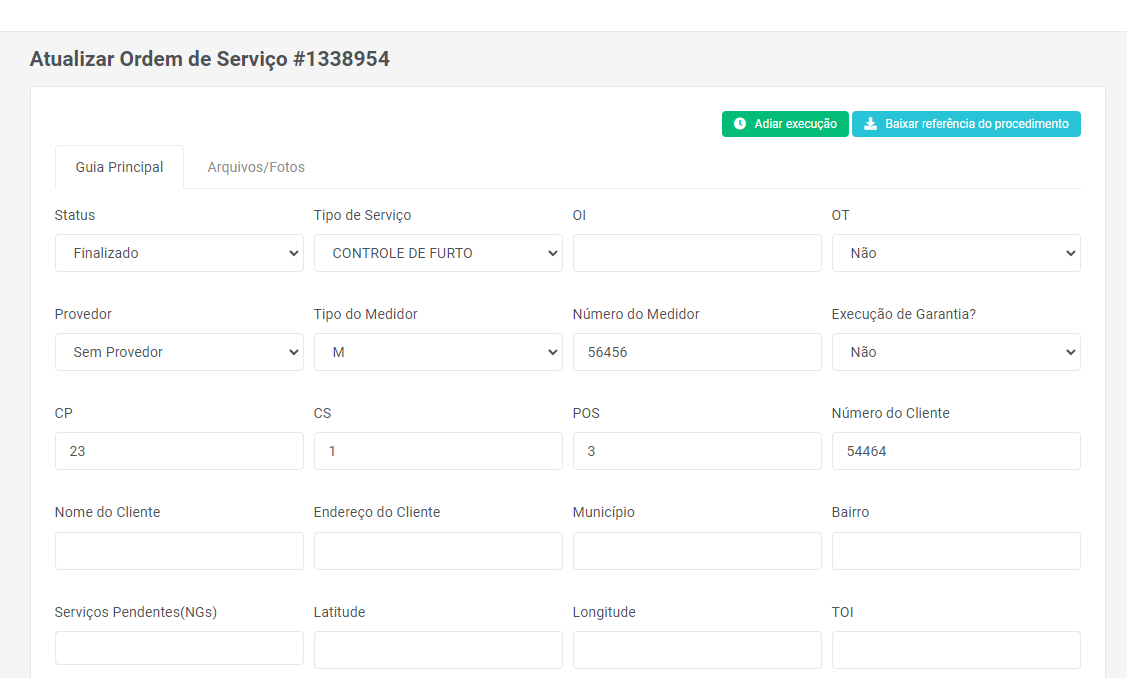Click the CP field containing 23
The image size is (1127, 678).
coord(179,451)
